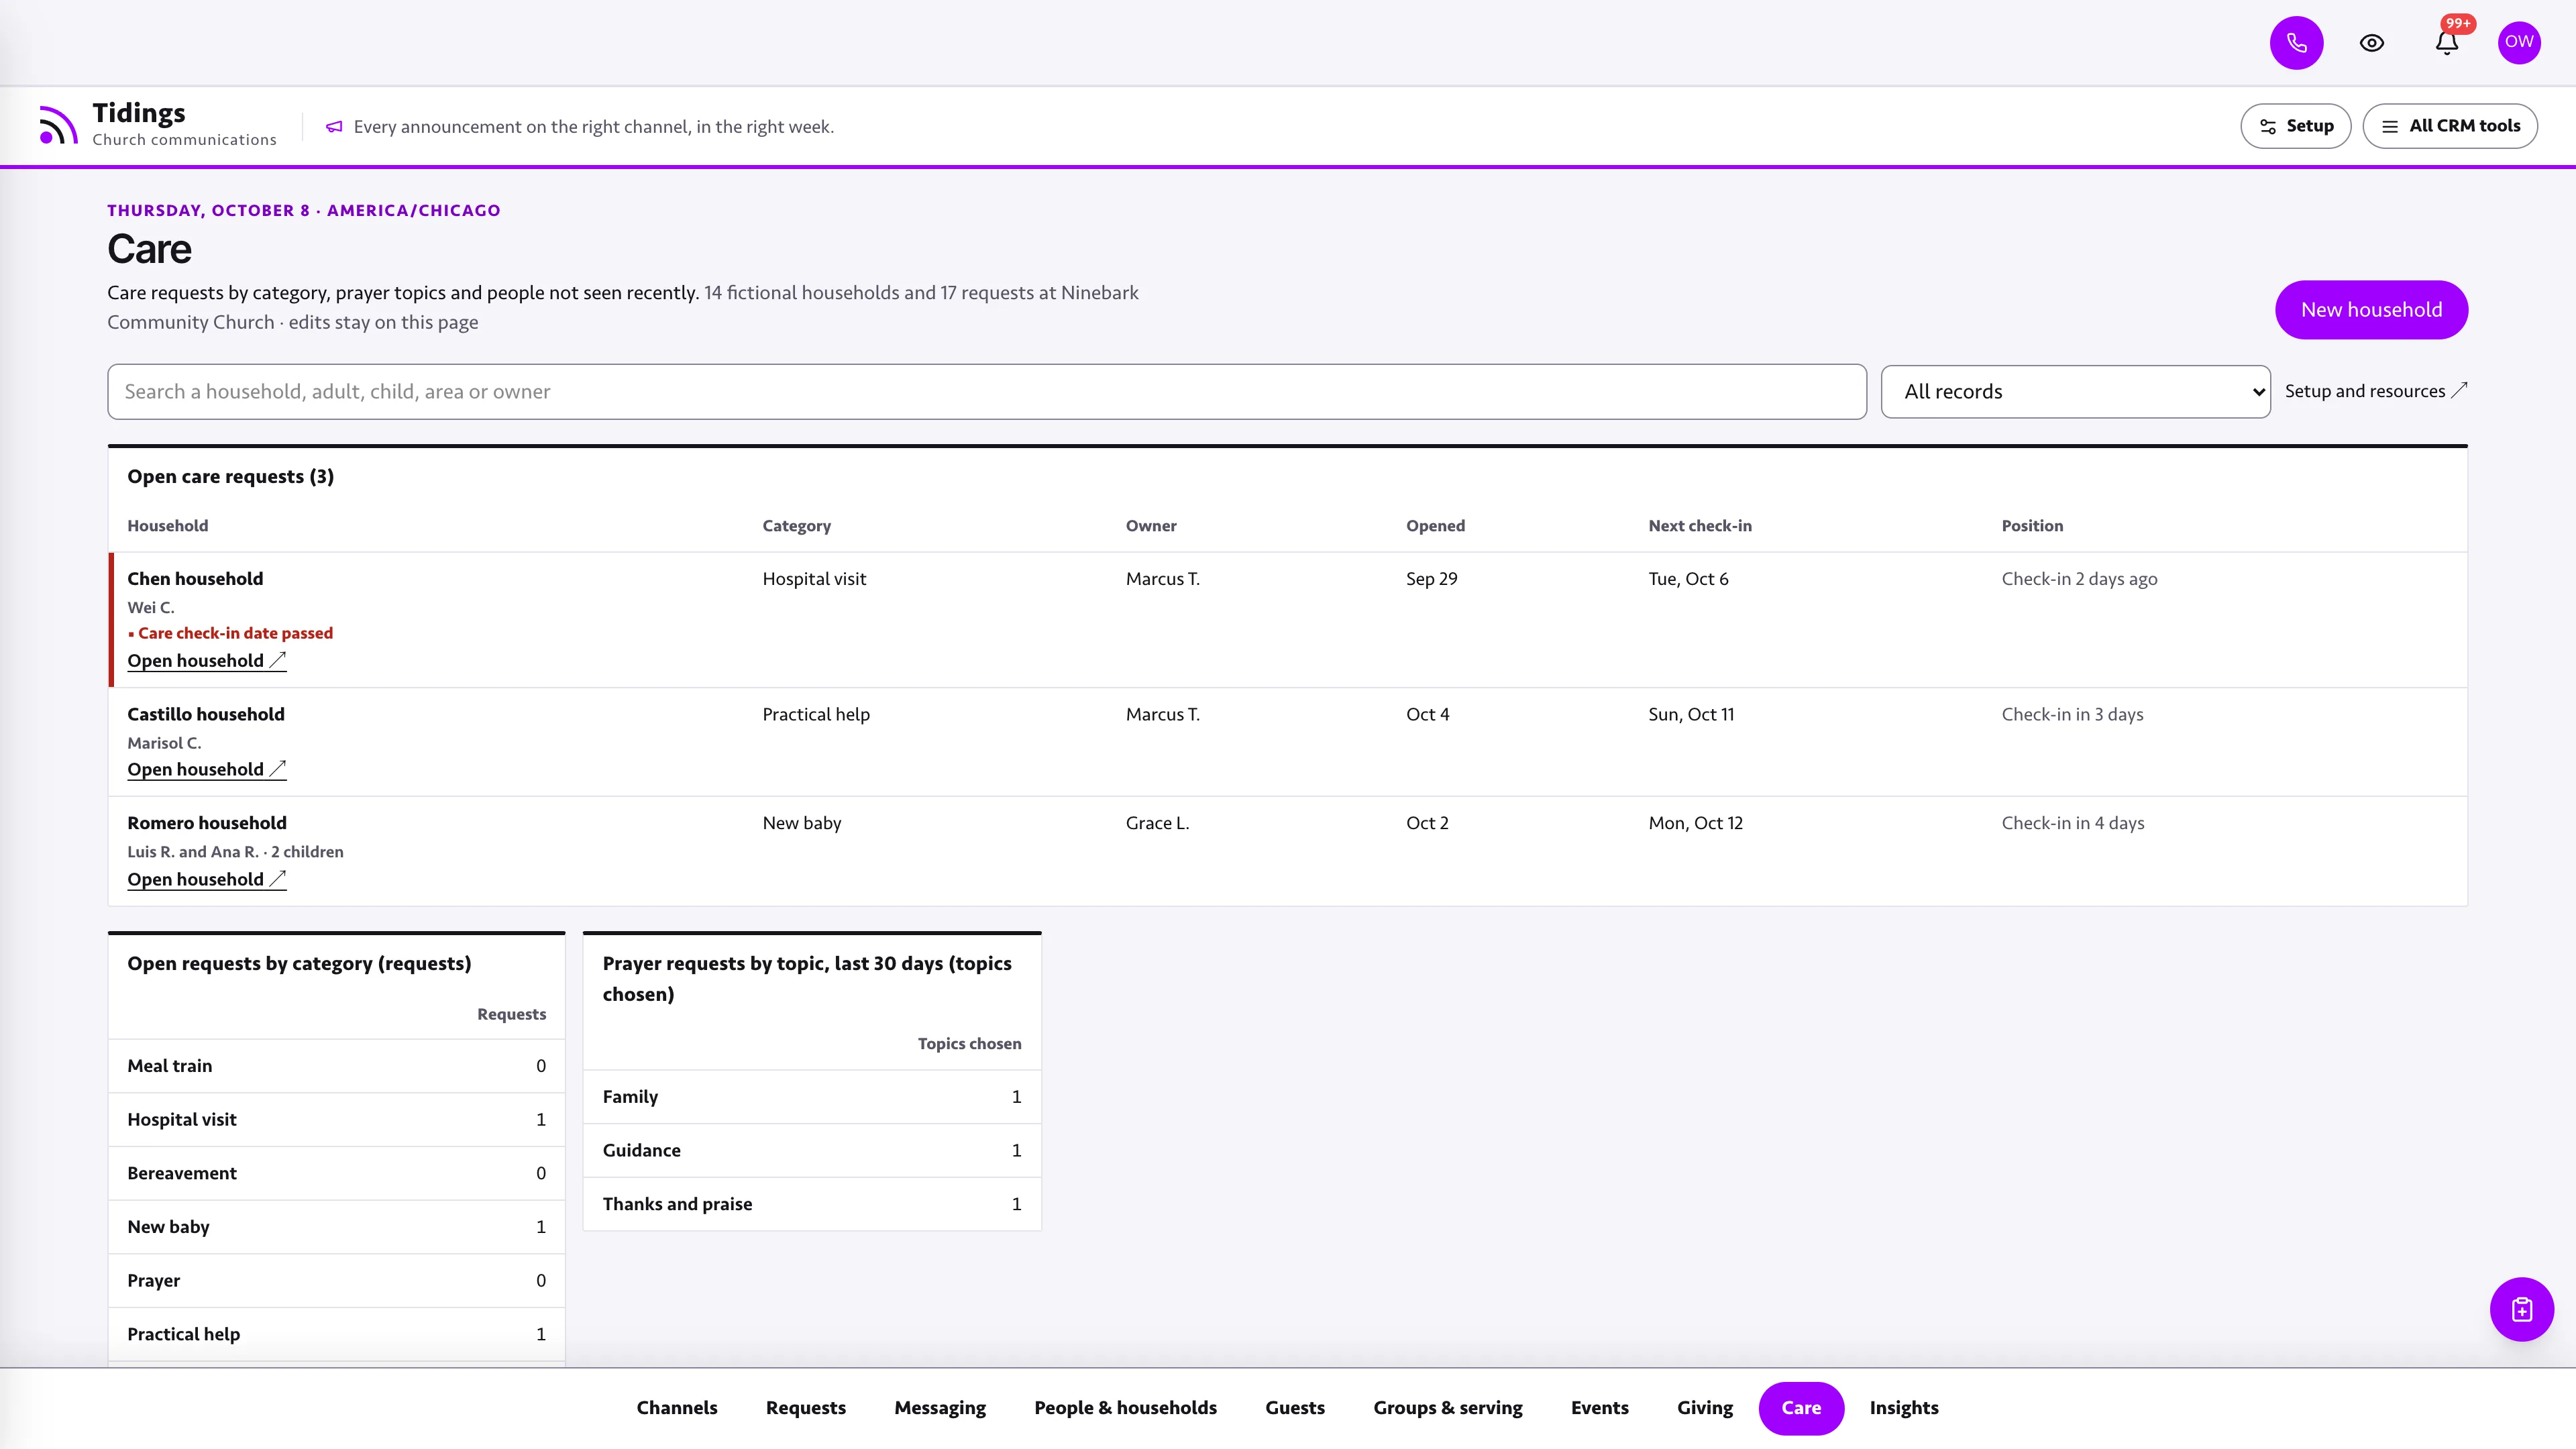Open the Guests tab
This screenshot has height=1449, width=2576.
[1295, 1408]
